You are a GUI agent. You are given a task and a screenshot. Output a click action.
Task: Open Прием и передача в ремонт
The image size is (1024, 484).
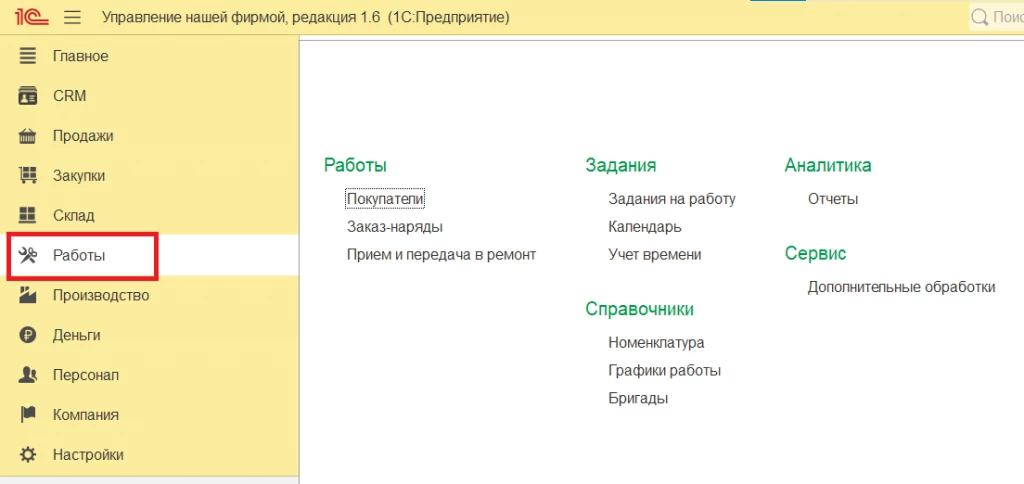coord(441,255)
